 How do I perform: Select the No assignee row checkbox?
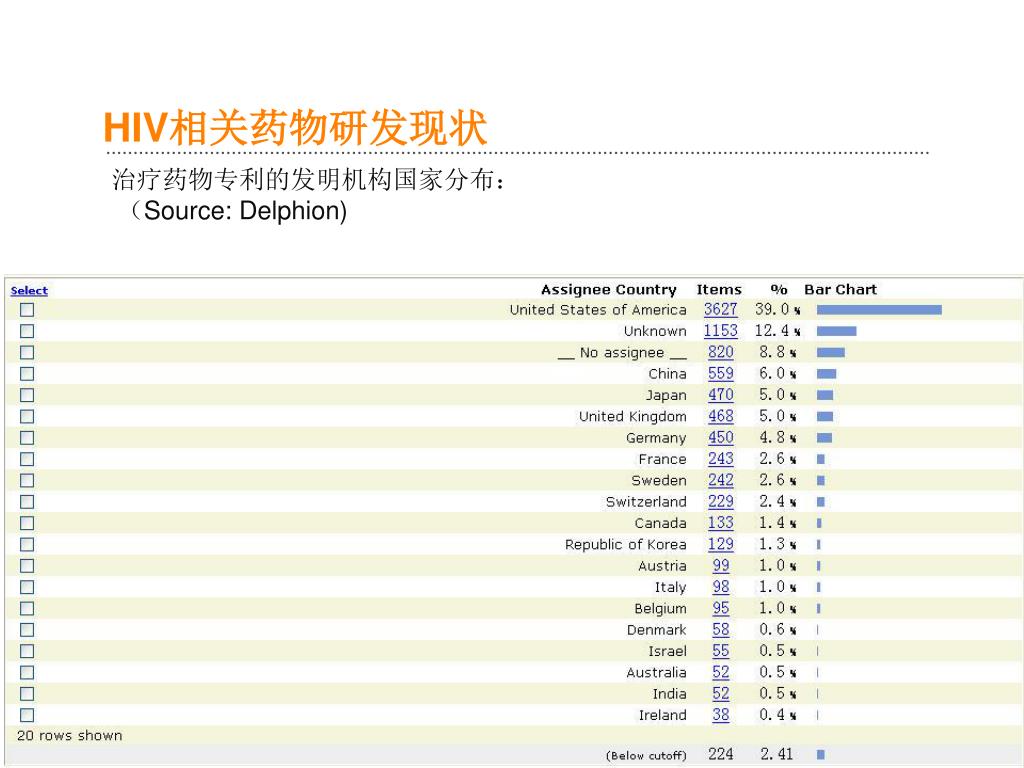(x=27, y=353)
